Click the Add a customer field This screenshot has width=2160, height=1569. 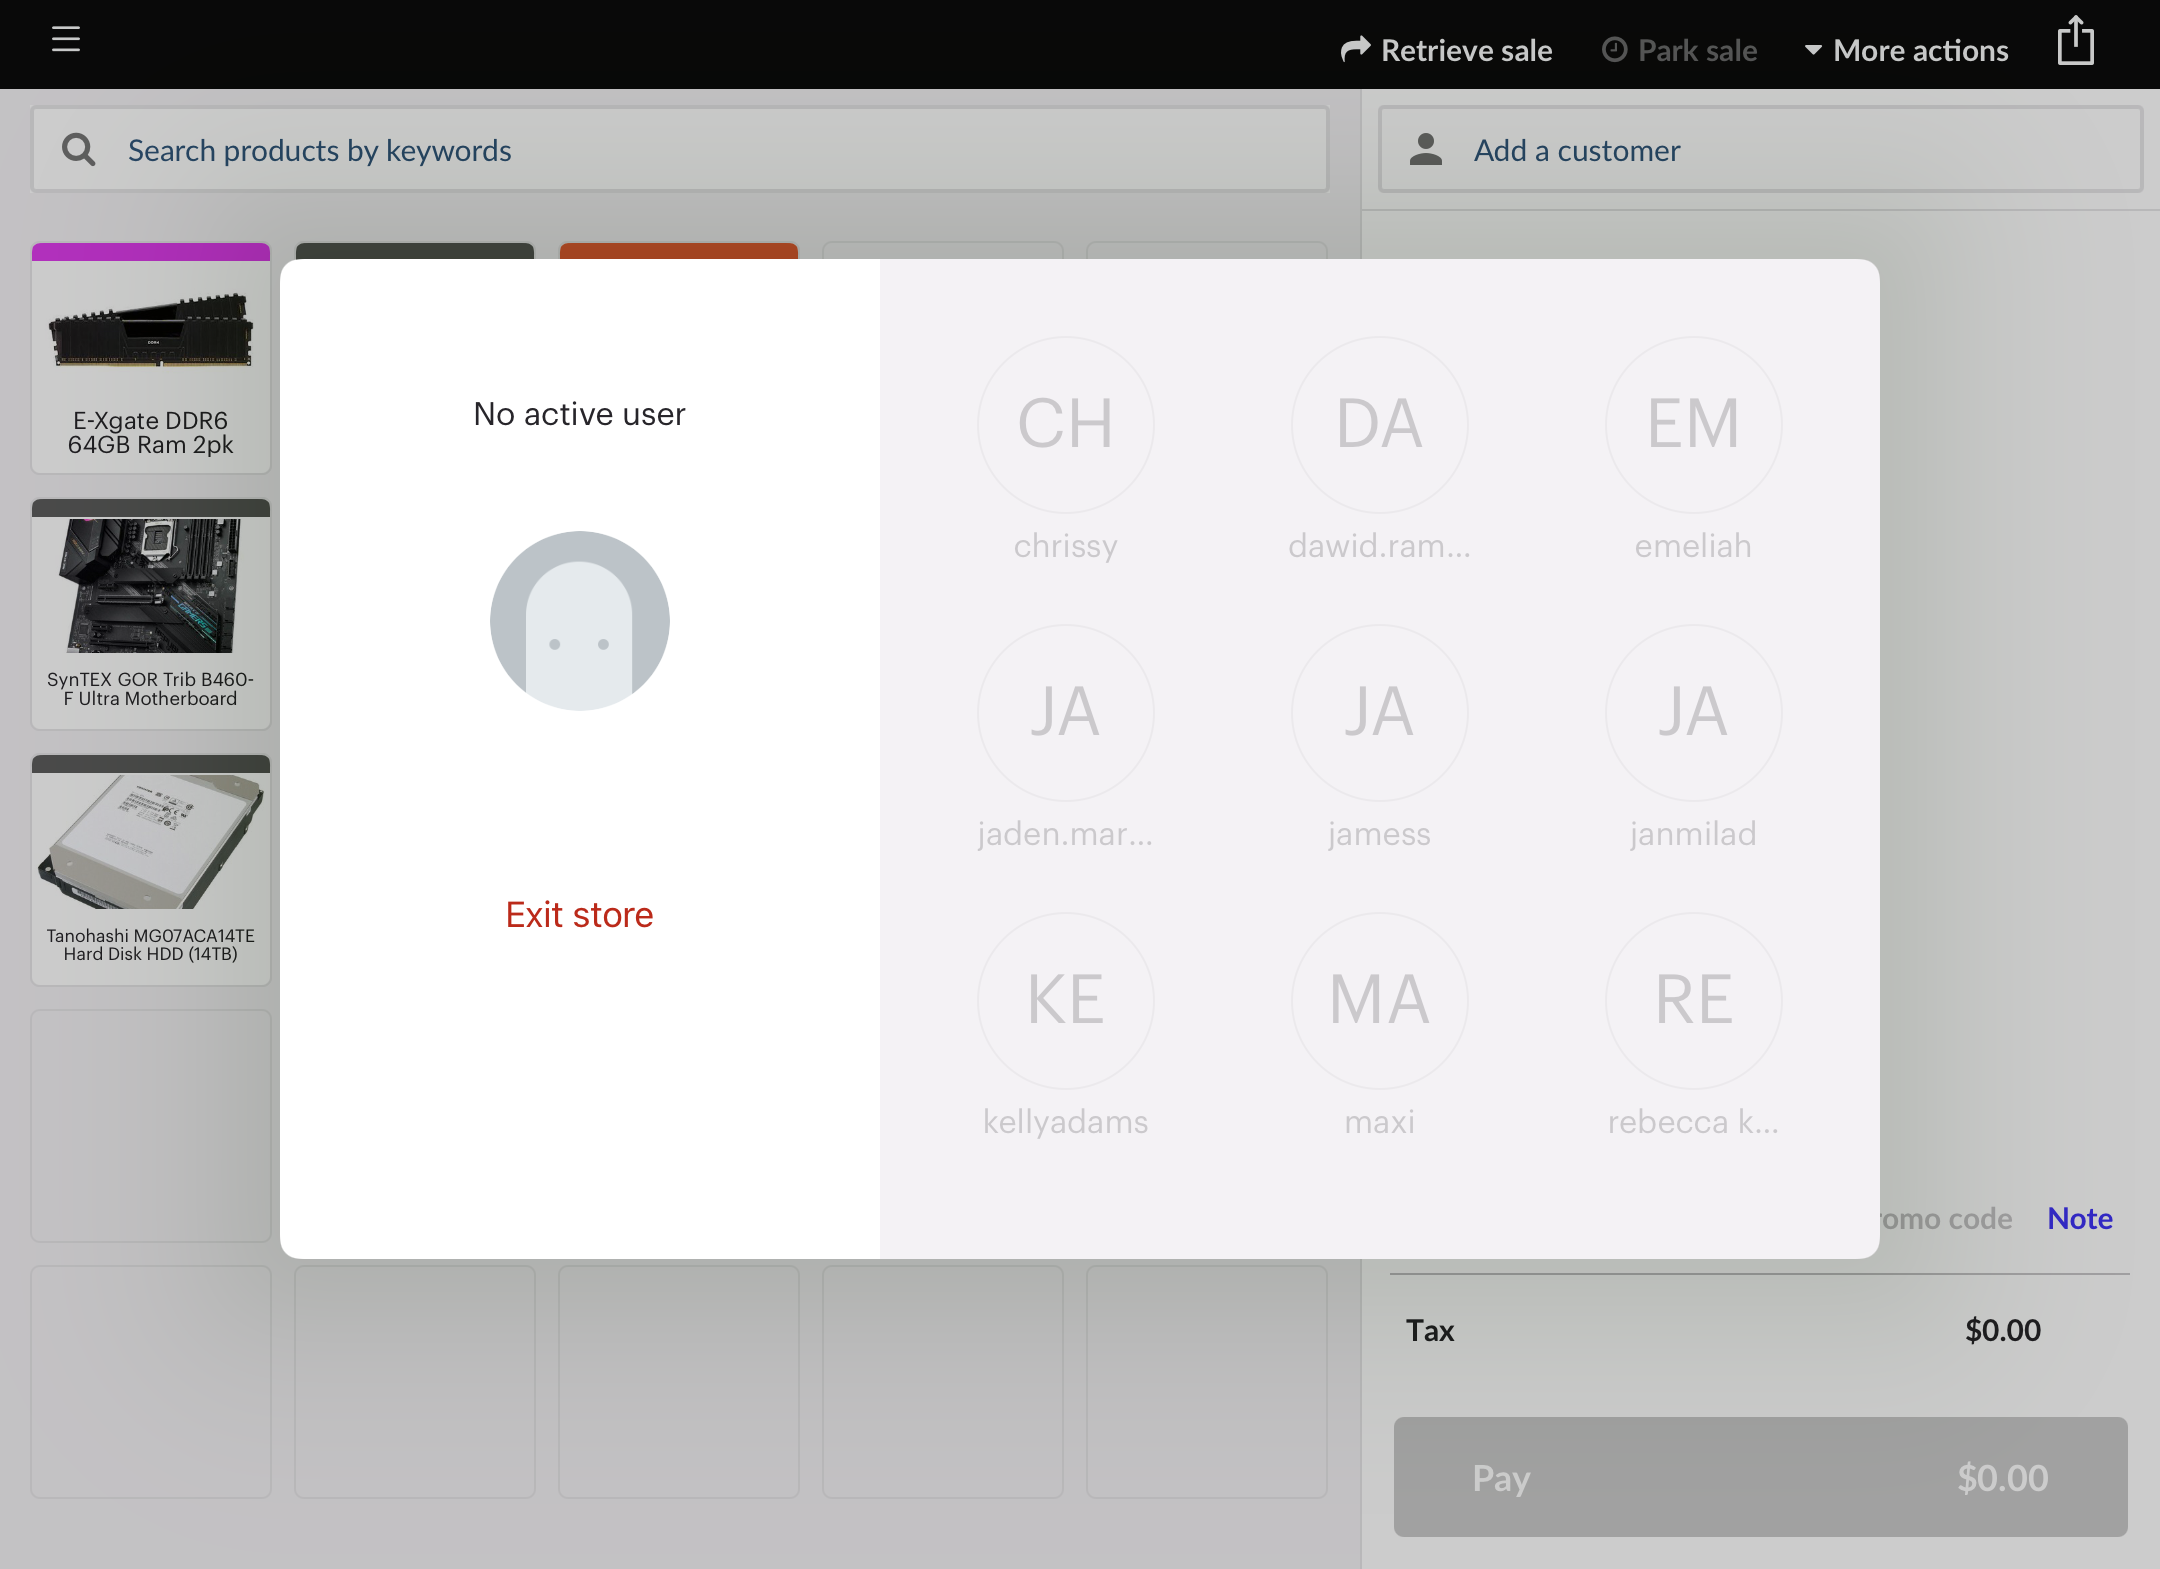tap(1760, 150)
